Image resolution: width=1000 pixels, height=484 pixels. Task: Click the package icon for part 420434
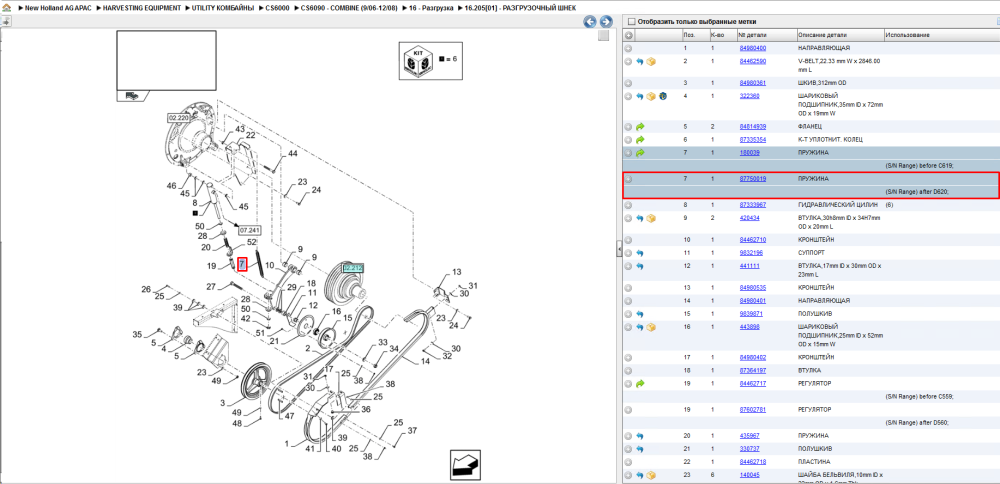coord(651,218)
